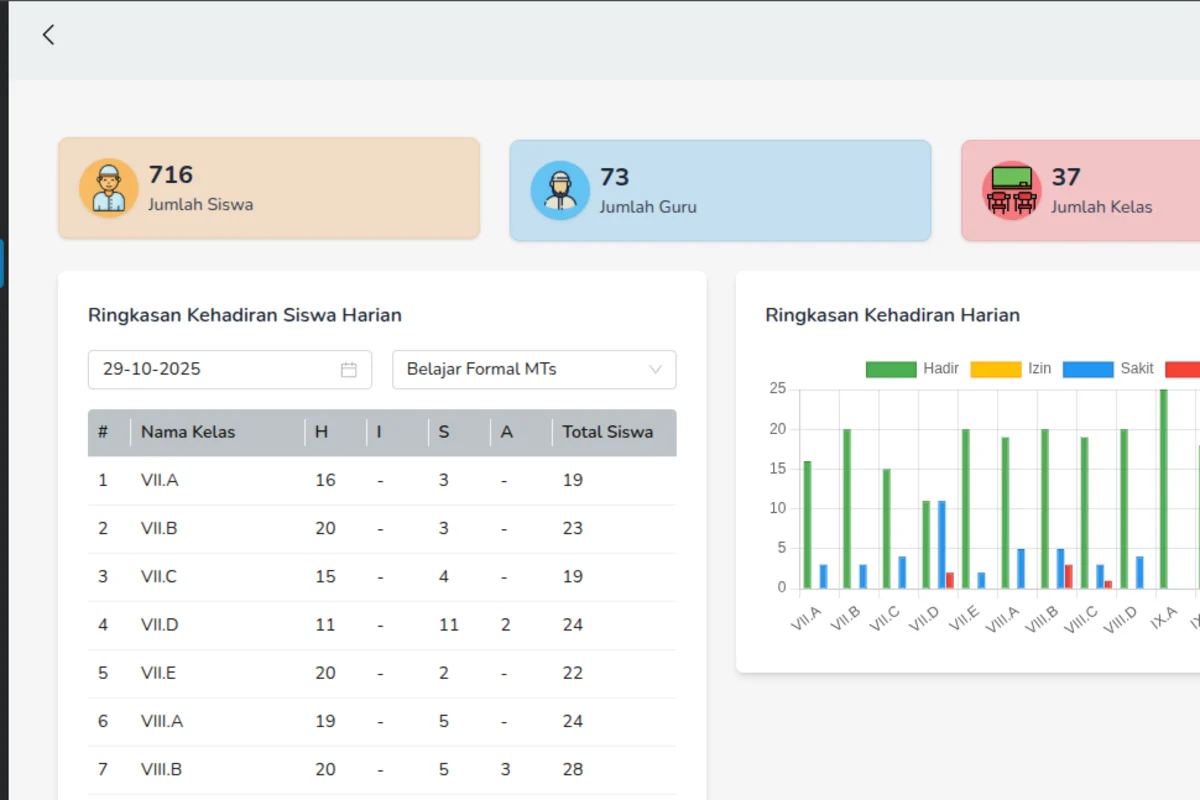Click the green Hadir bar for IX.A
Image resolution: width=1200 pixels, height=800 pixels.
pos(1164,489)
